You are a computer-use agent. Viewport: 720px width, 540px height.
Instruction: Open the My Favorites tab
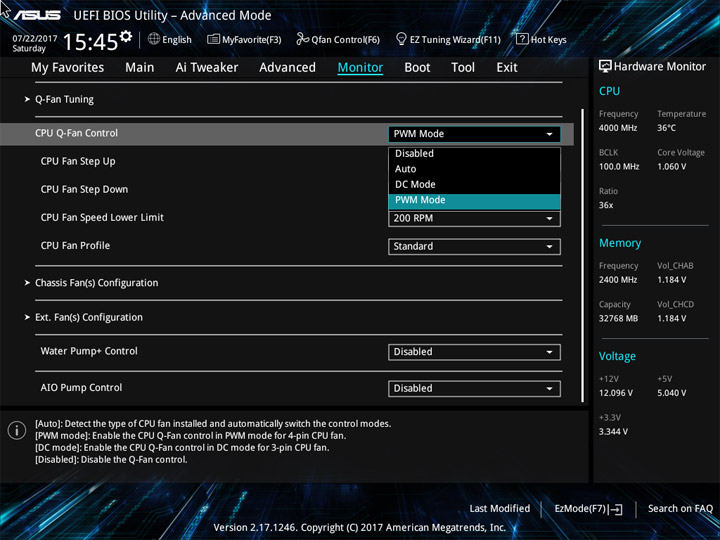pyautogui.click(x=68, y=68)
